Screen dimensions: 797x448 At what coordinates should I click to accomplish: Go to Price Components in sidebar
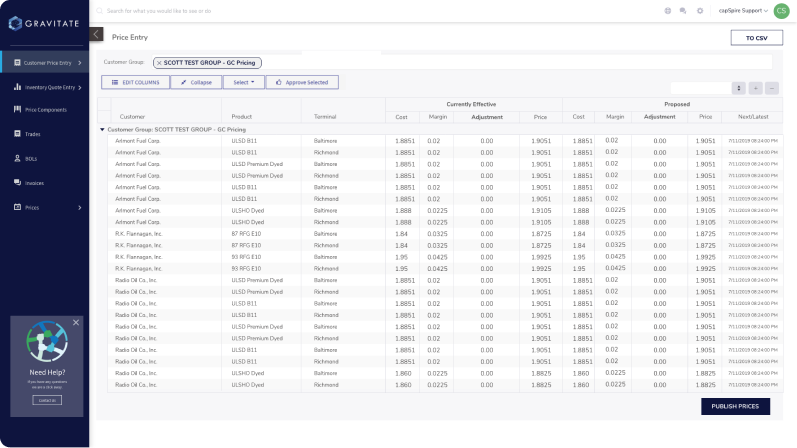pyautogui.click(x=44, y=109)
